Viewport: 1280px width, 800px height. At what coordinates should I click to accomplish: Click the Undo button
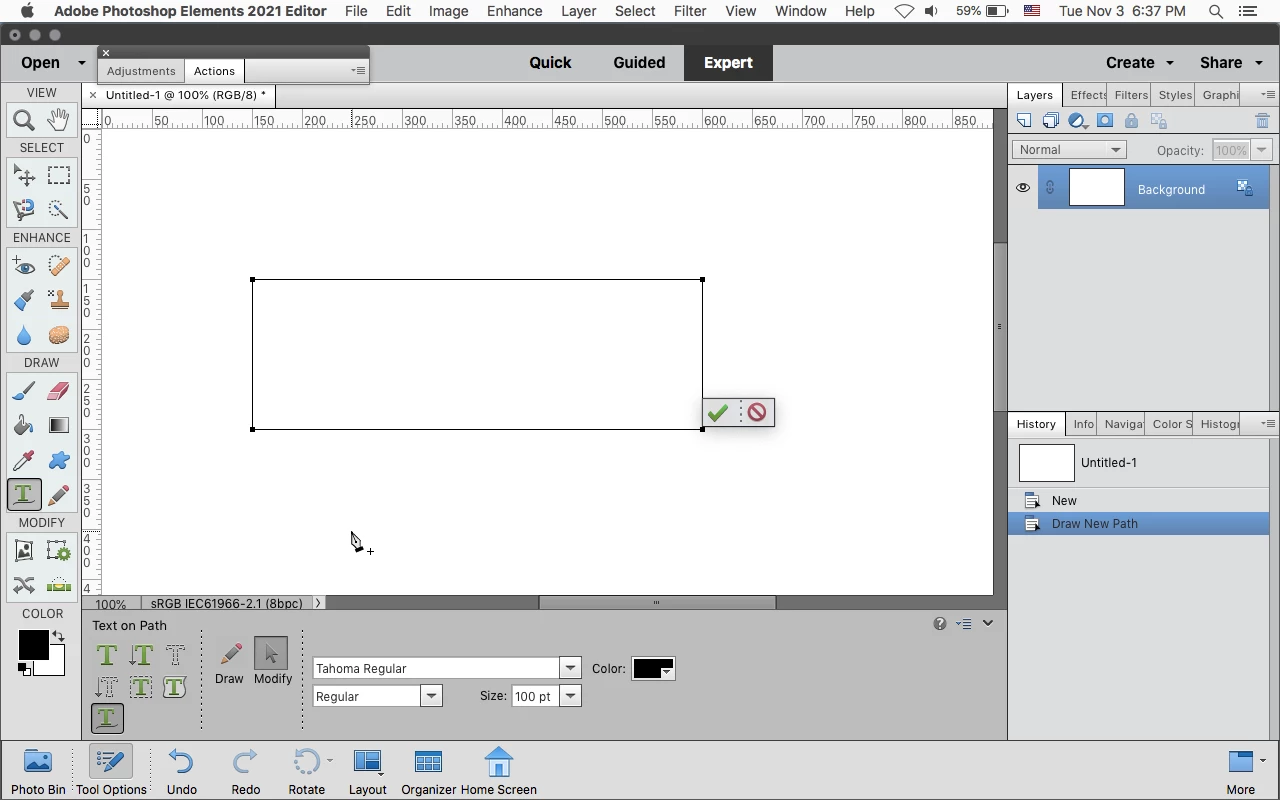(x=181, y=771)
